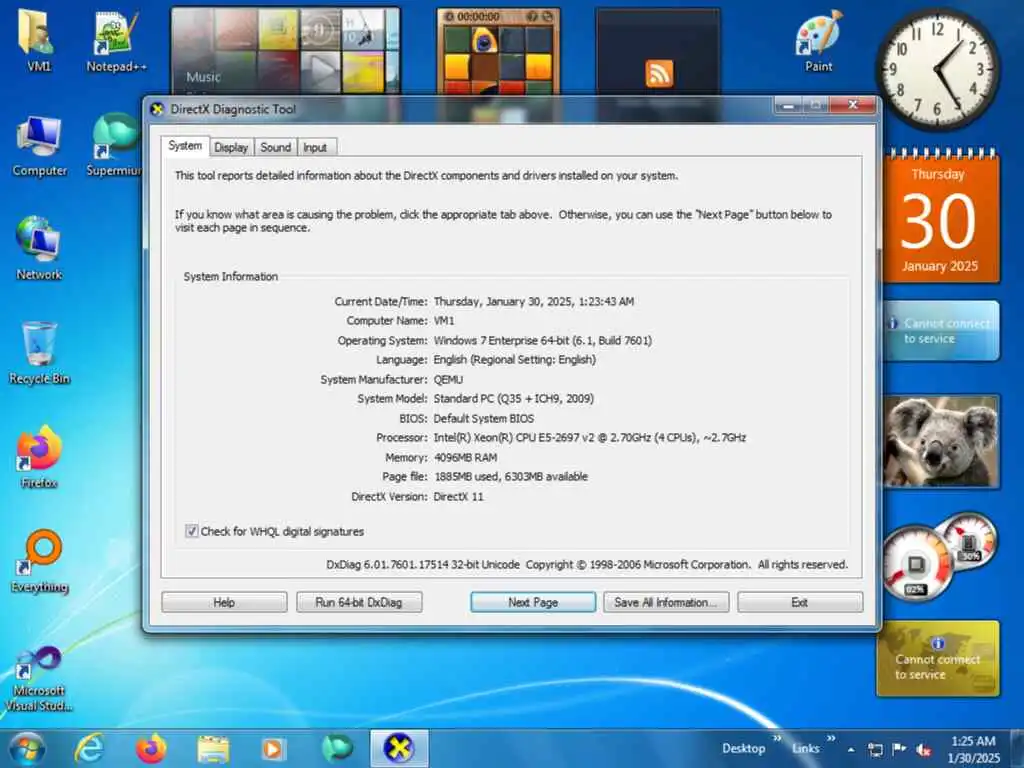
Task: Open the Recycle Bin icon
Action: pos(39,353)
